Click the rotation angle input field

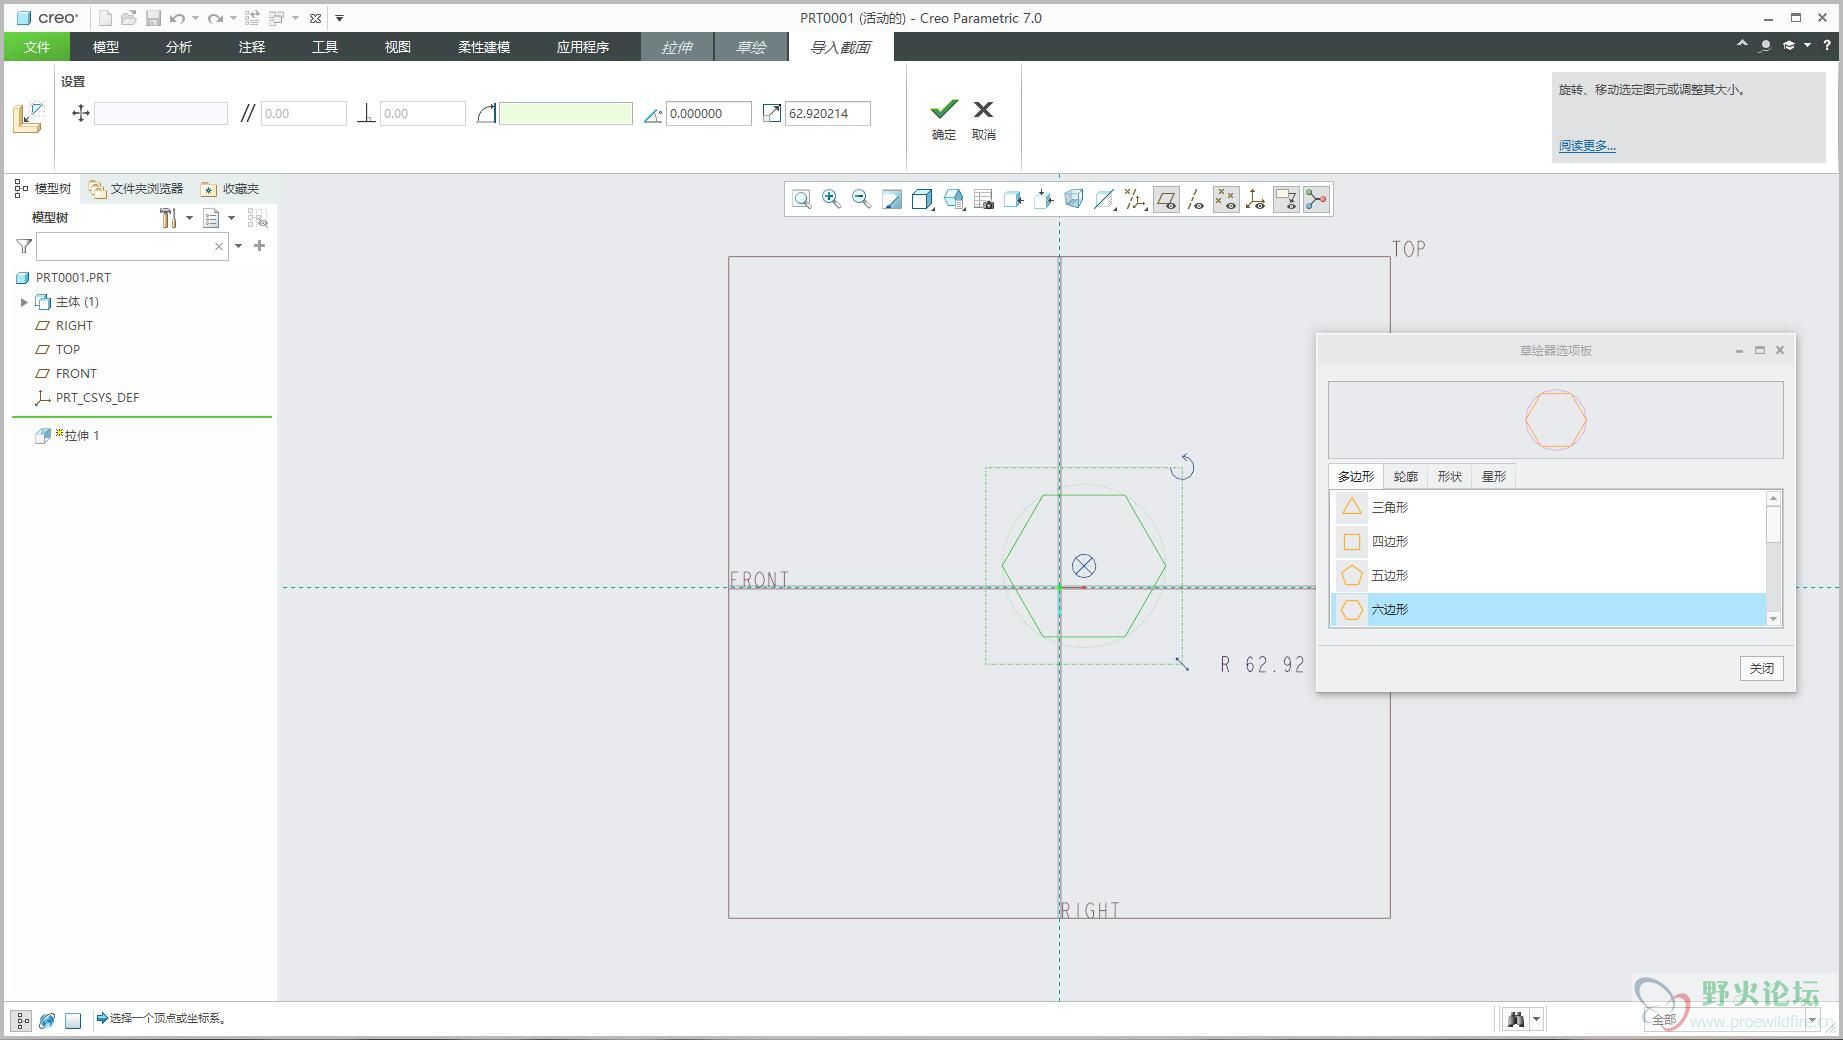pyautogui.click(x=709, y=113)
